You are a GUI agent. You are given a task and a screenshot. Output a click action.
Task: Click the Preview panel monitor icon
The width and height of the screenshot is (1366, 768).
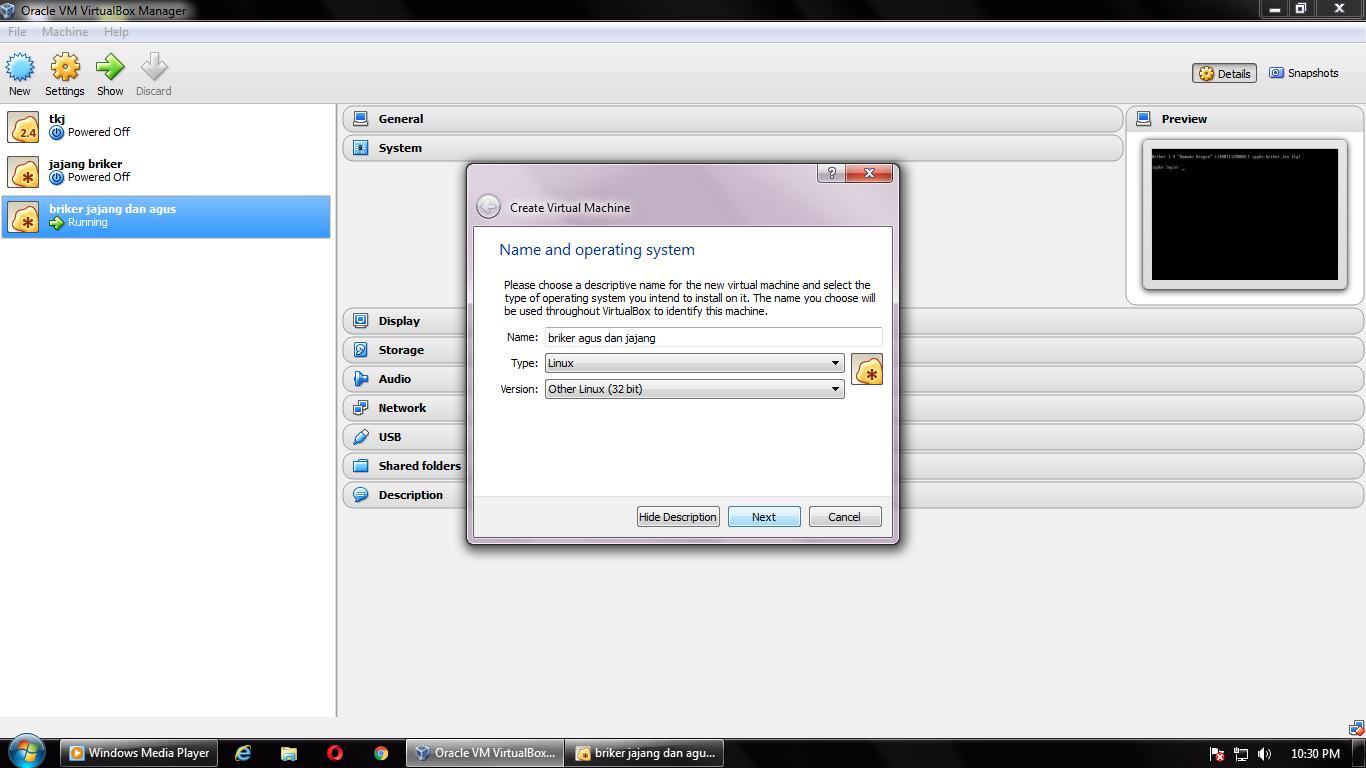click(x=1144, y=119)
